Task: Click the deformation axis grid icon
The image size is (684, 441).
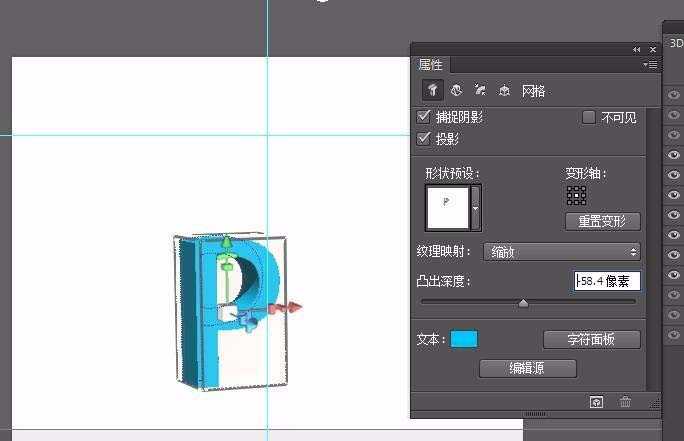Action: [576, 194]
